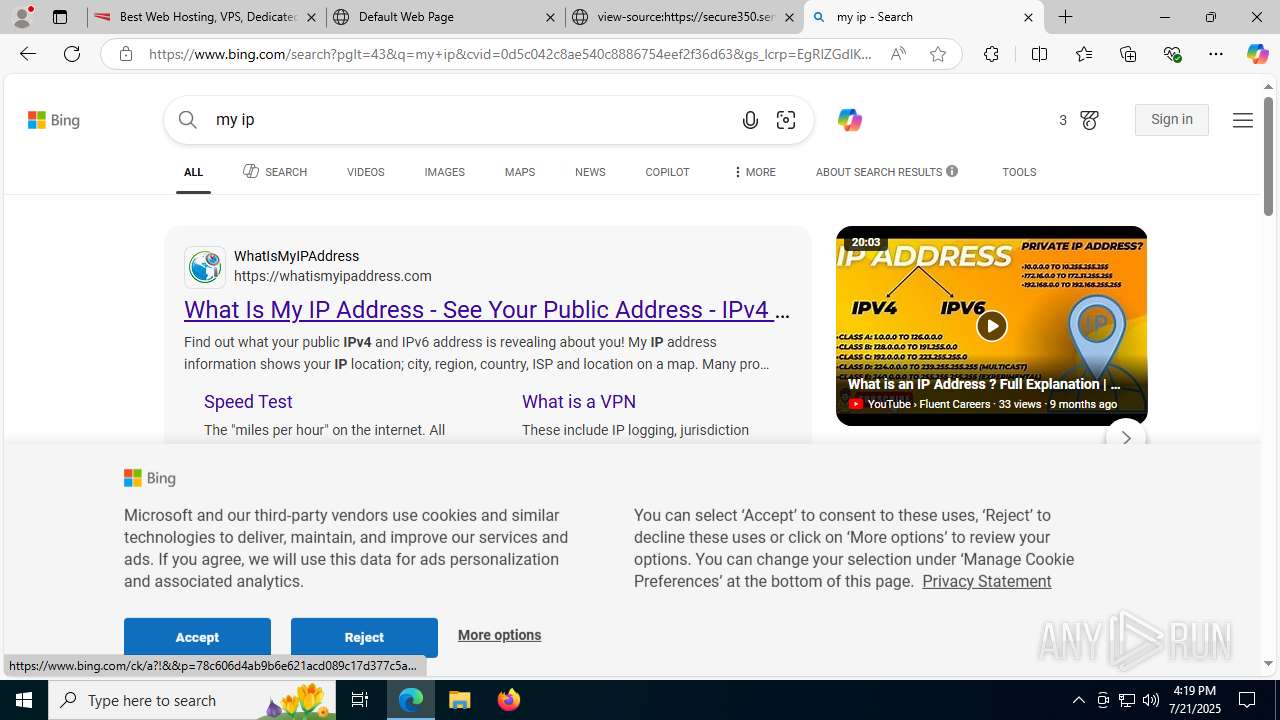The height and width of the screenshot is (720, 1280).
Task: Switch to the IMAGES tab
Action: 444,172
